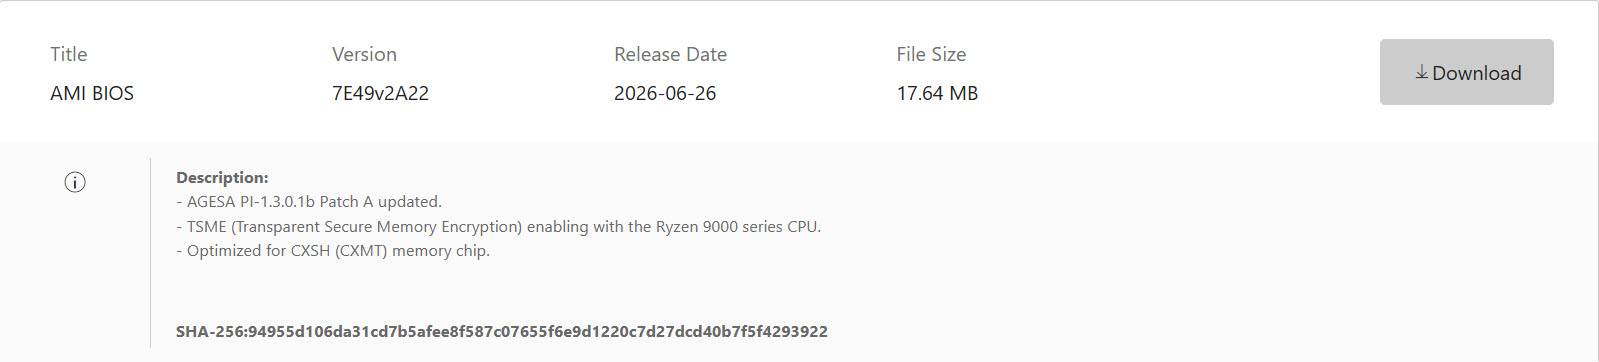Click the (CXMT) text in the description
The image size is (1599, 362).
coord(361,250)
